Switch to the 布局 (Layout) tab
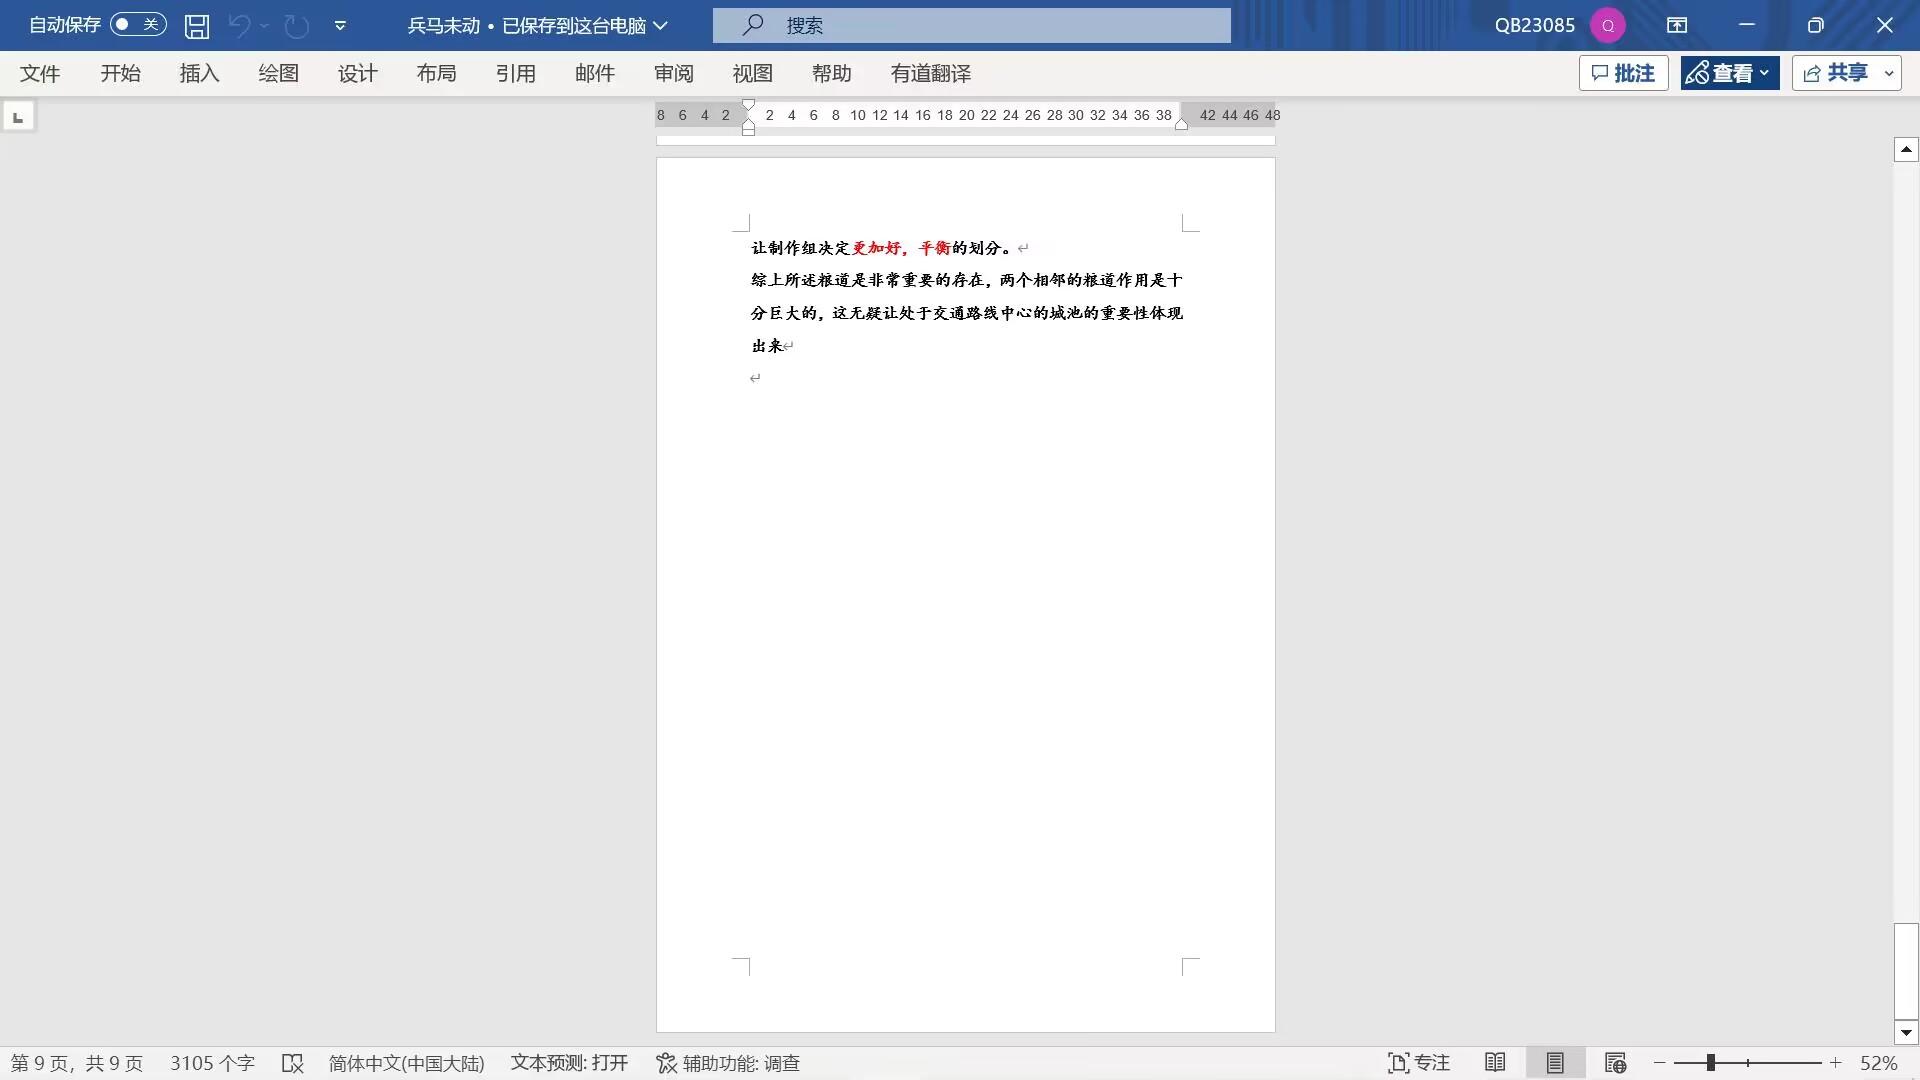 pos(436,73)
